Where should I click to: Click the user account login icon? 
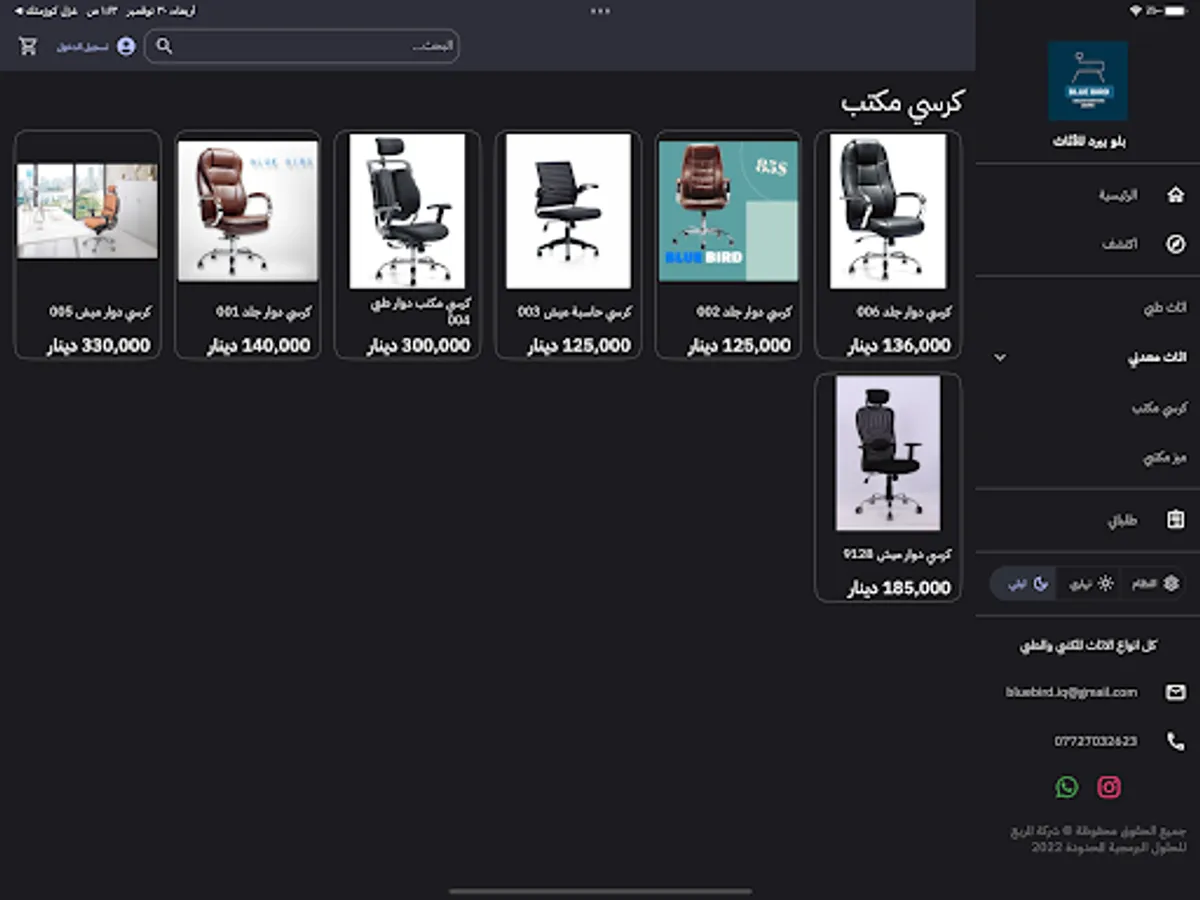point(126,46)
